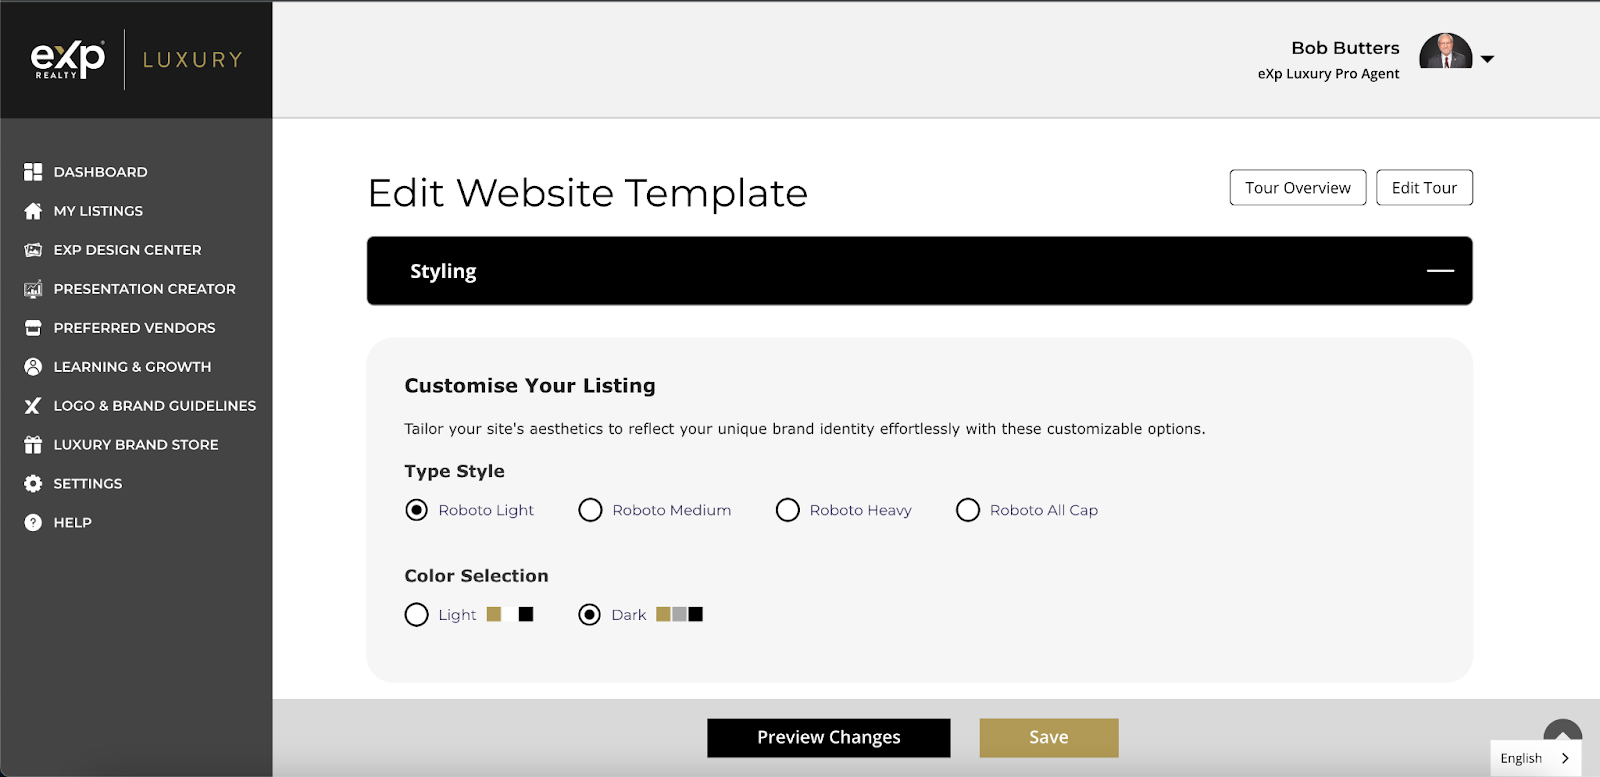Click the Tour Overview button
Viewport: 1600px width, 777px height.
(1298, 188)
